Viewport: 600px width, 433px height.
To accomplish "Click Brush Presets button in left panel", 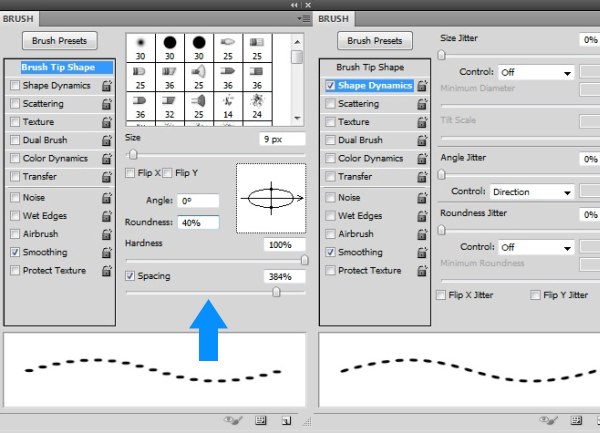I will click(x=60, y=41).
